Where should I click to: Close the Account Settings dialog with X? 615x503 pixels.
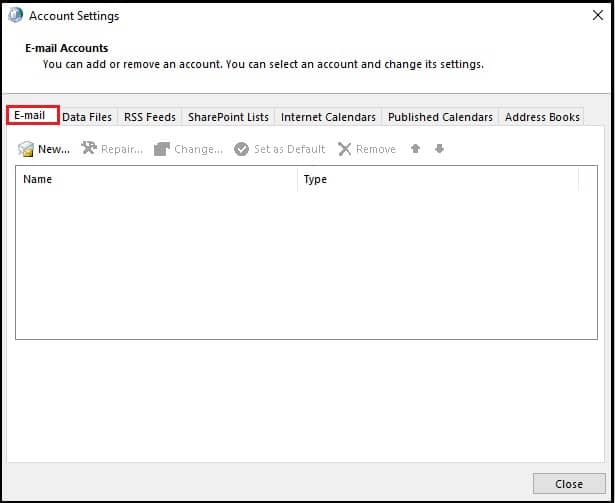tap(598, 15)
